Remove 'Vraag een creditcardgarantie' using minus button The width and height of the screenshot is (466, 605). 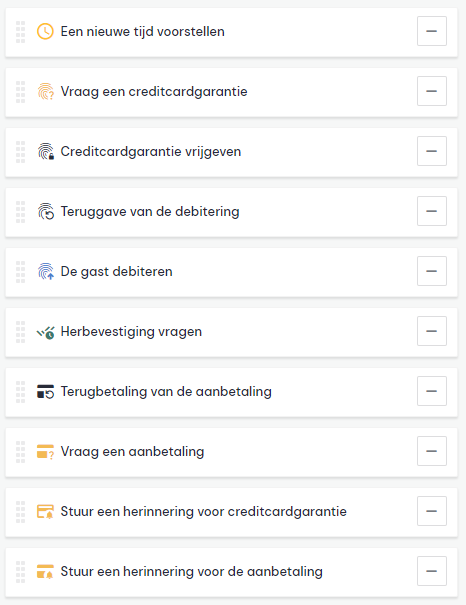coord(432,91)
